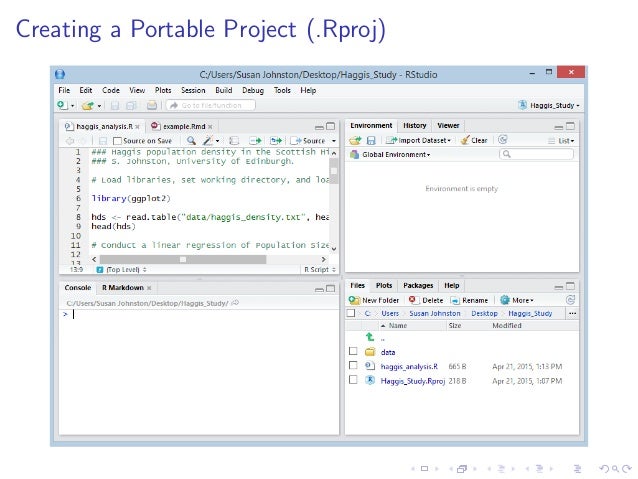Switch to the R Markdown tab
Screen dimensions: 638x479
click(x=123, y=287)
